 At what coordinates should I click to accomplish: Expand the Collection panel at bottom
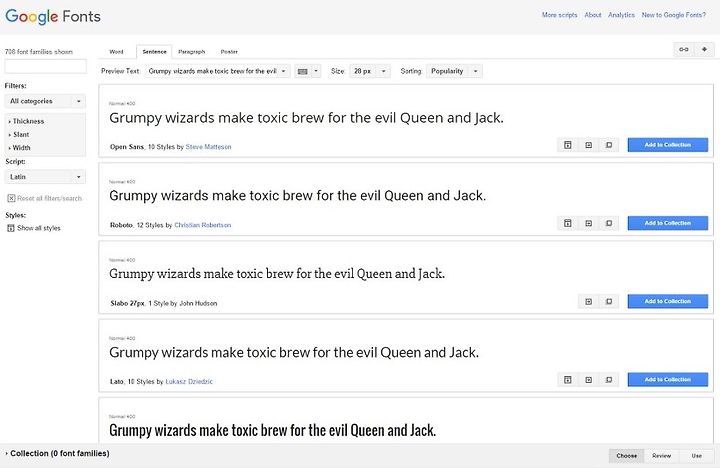57,453
